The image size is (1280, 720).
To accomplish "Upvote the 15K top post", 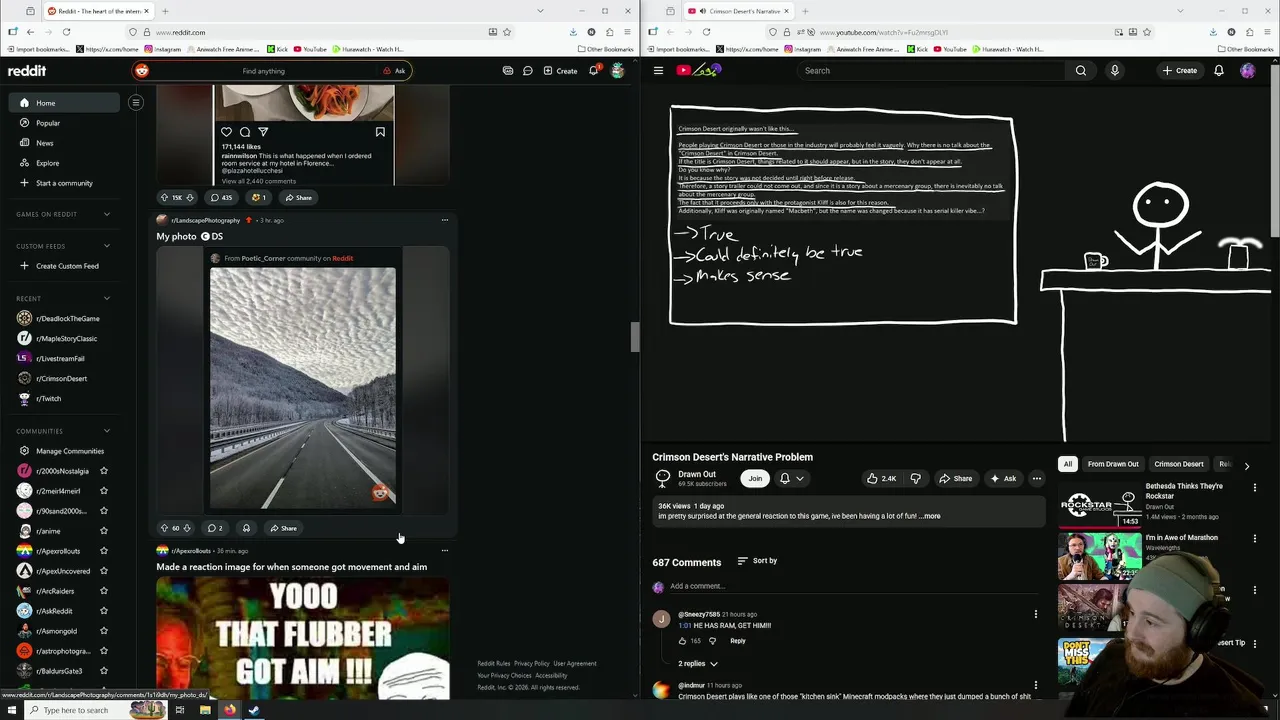I will point(165,197).
